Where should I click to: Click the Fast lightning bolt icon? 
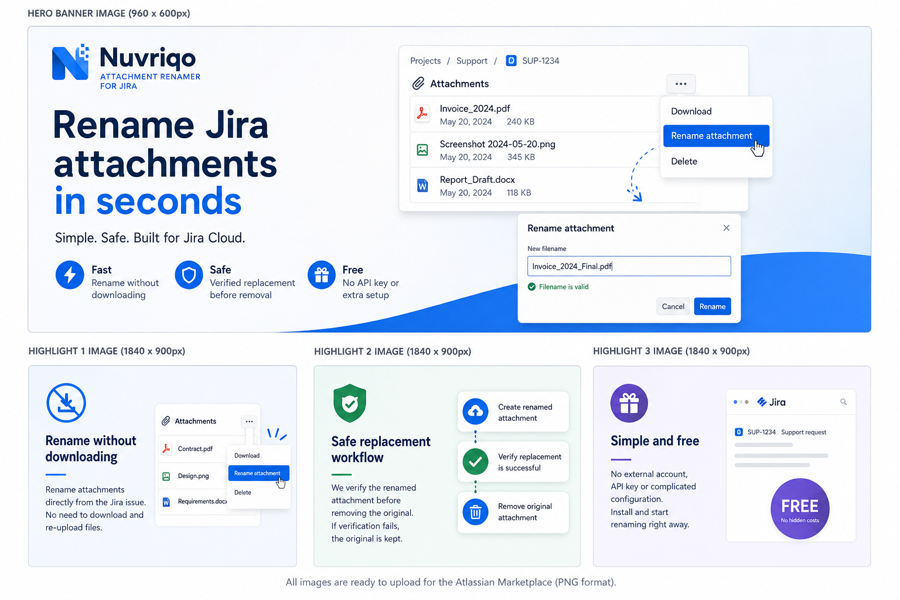point(70,275)
